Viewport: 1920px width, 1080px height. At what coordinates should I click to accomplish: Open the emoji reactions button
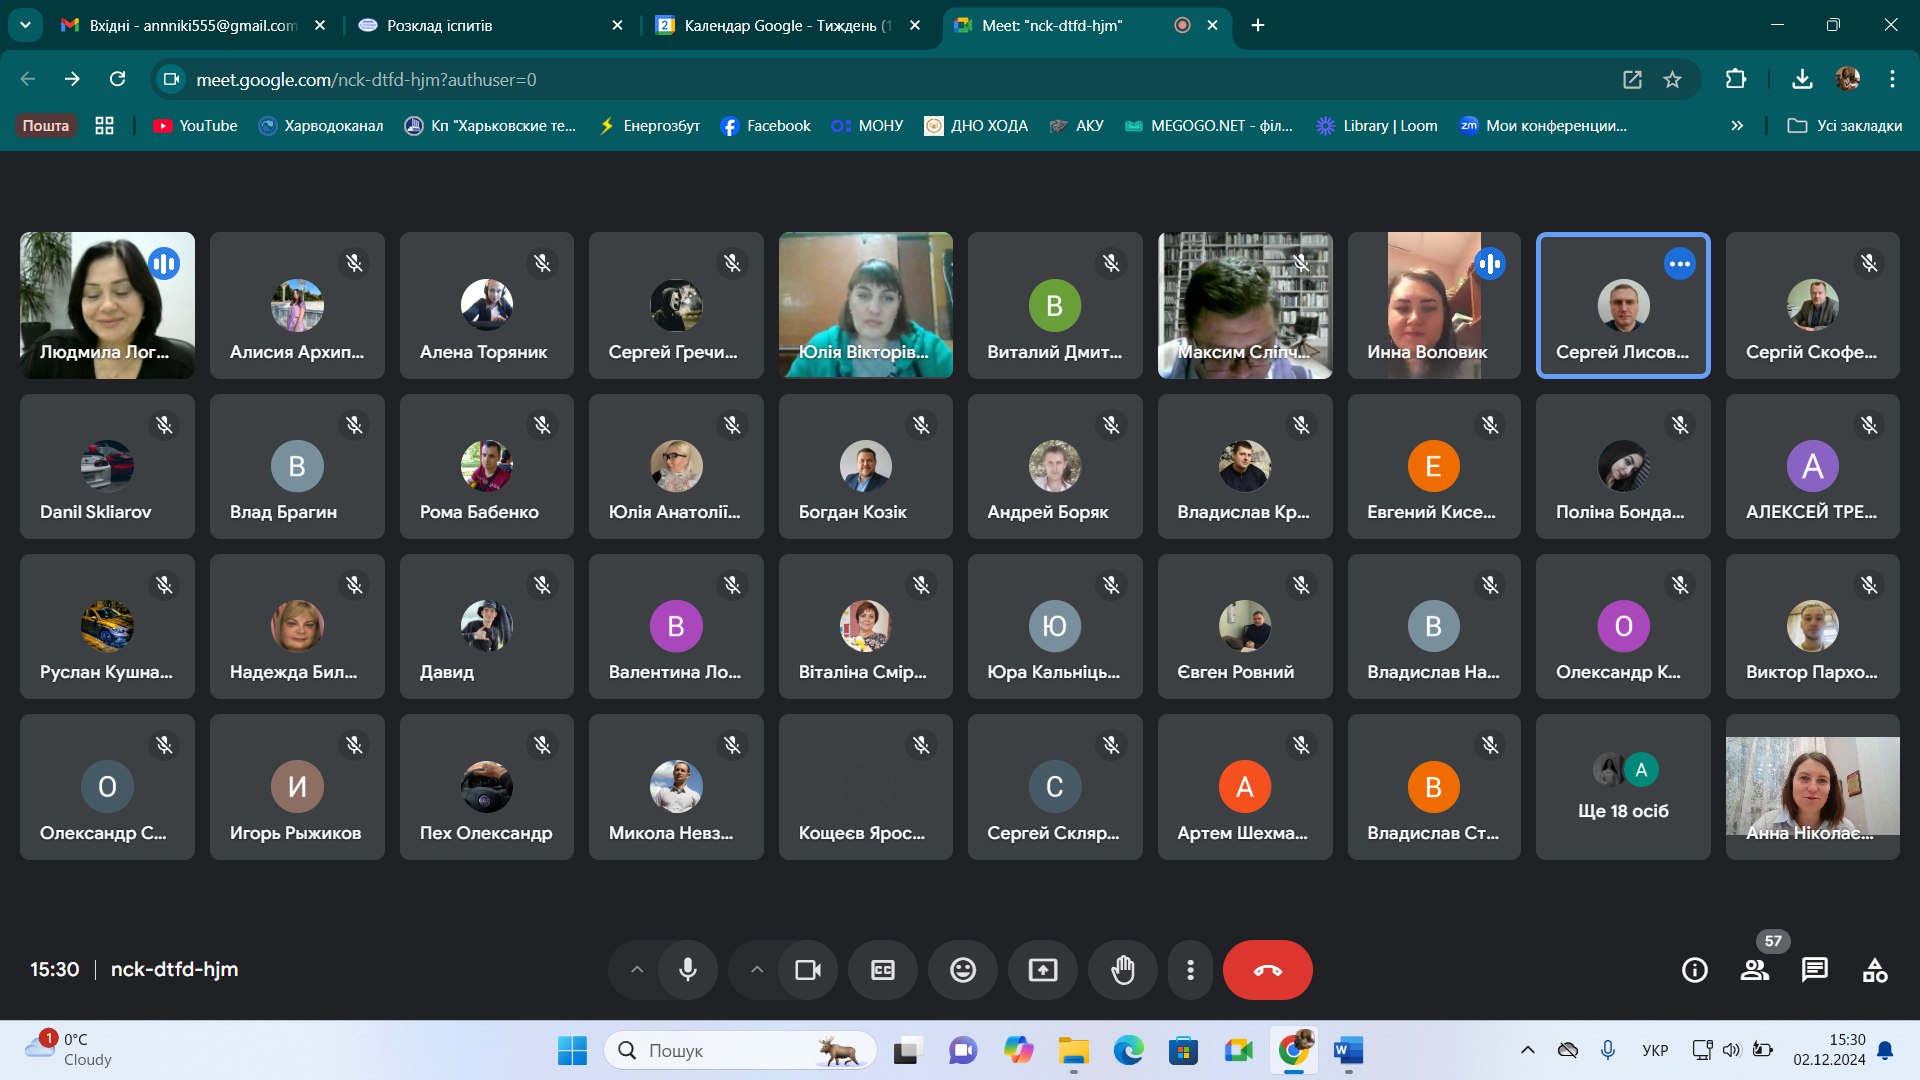963,970
